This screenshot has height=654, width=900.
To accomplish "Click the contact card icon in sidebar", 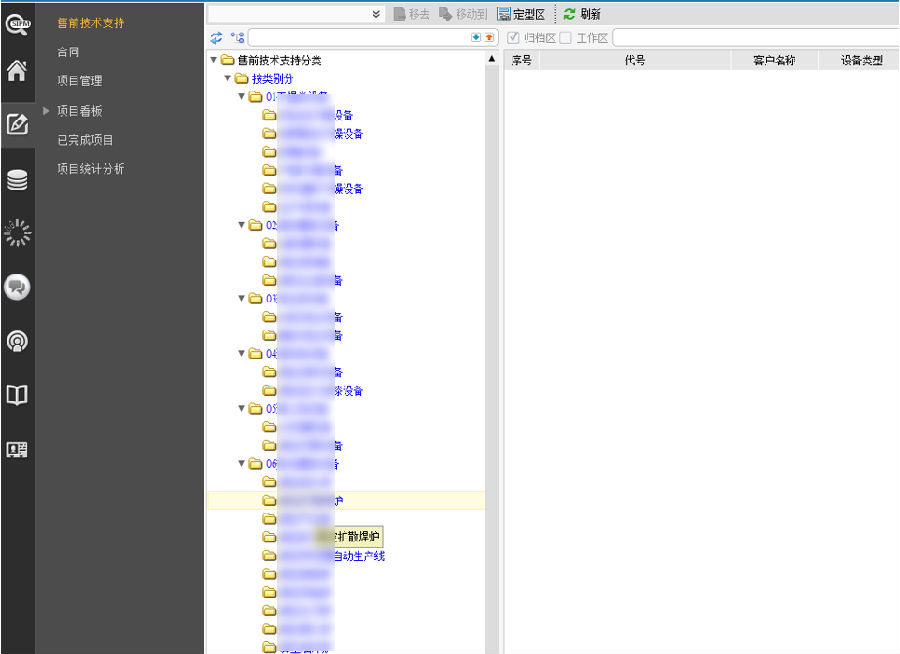I will (17, 449).
